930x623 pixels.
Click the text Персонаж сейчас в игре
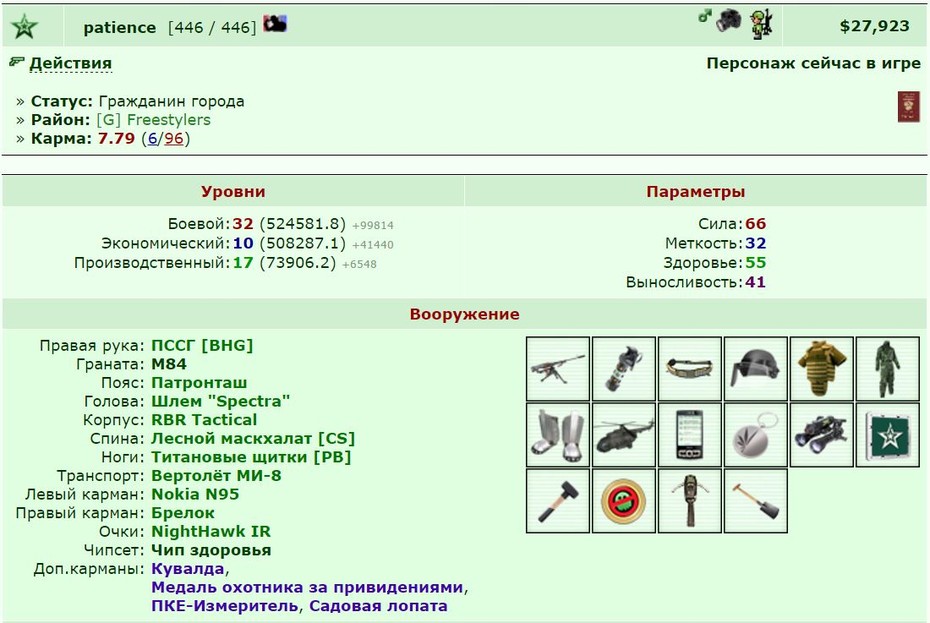[x=814, y=63]
